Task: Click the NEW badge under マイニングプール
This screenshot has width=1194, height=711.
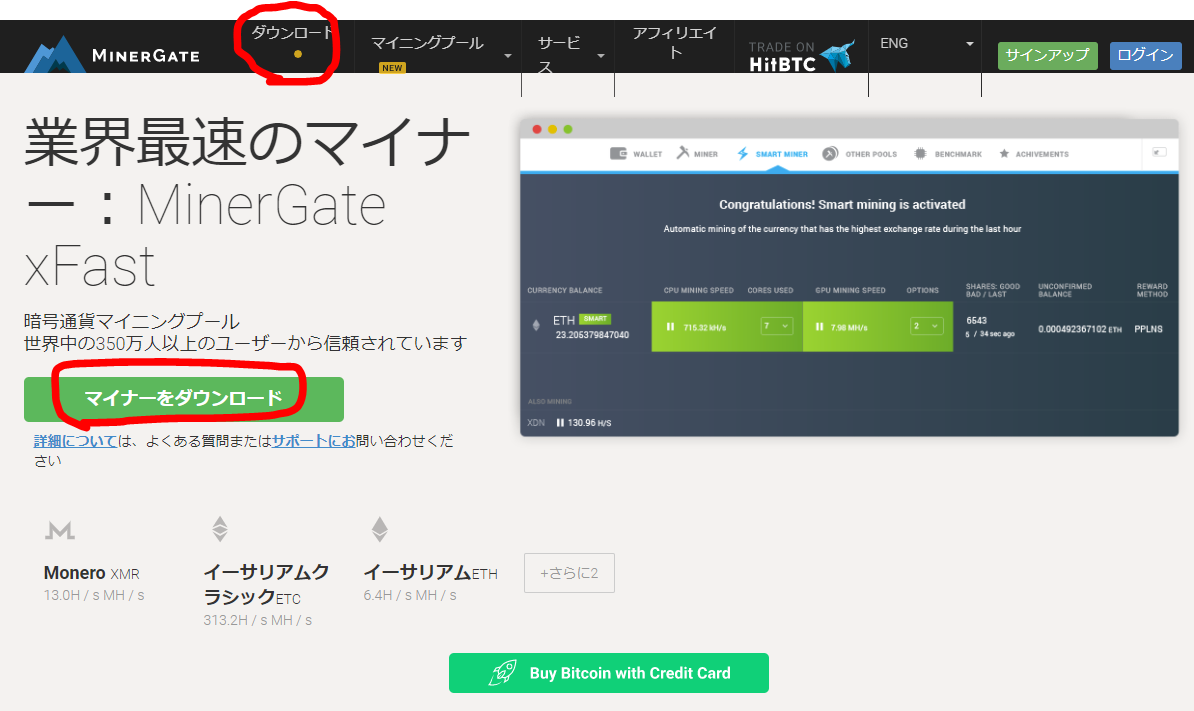Action: pyautogui.click(x=392, y=68)
